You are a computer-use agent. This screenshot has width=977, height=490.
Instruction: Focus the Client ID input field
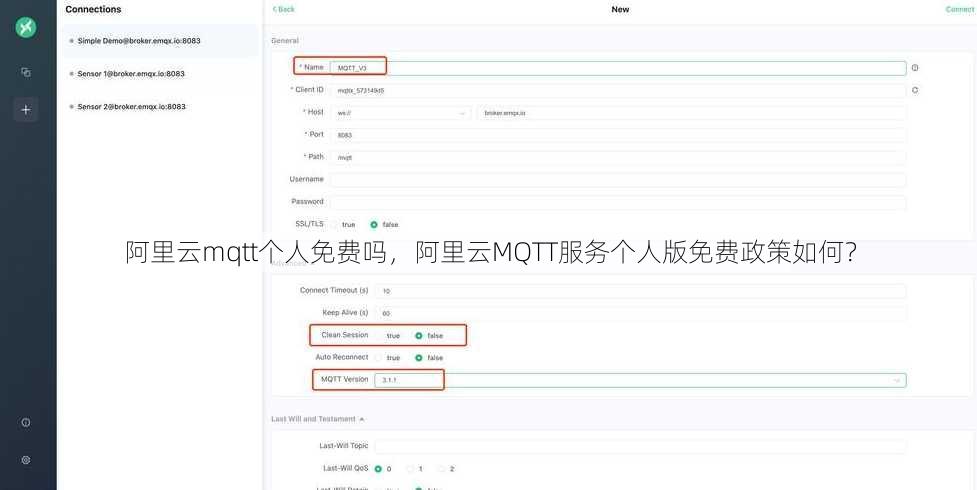pyautogui.click(x=617, y=90)
